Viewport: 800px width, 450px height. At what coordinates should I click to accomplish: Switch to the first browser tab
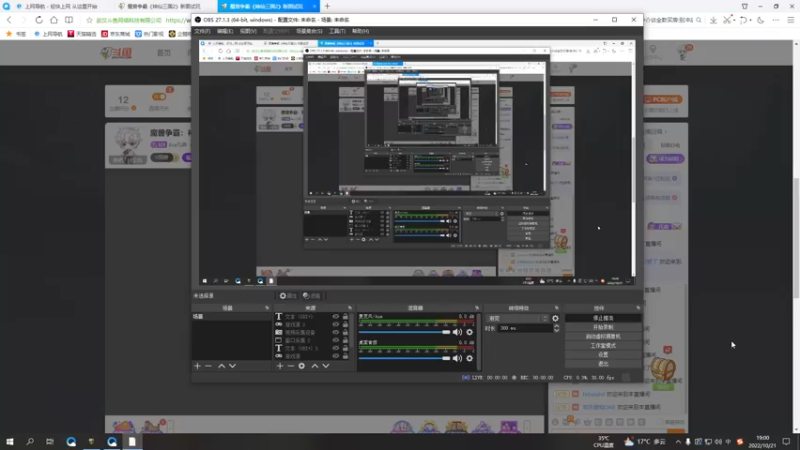click(x=60, y=6)
